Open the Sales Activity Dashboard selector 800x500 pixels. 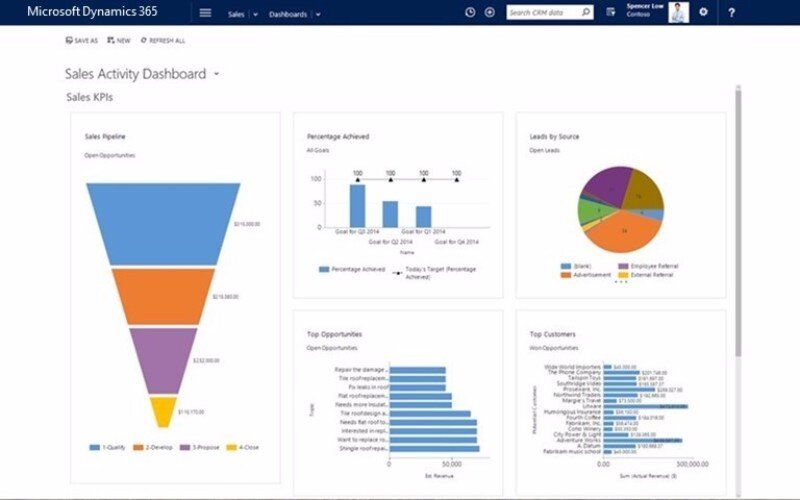pos(216,74)
